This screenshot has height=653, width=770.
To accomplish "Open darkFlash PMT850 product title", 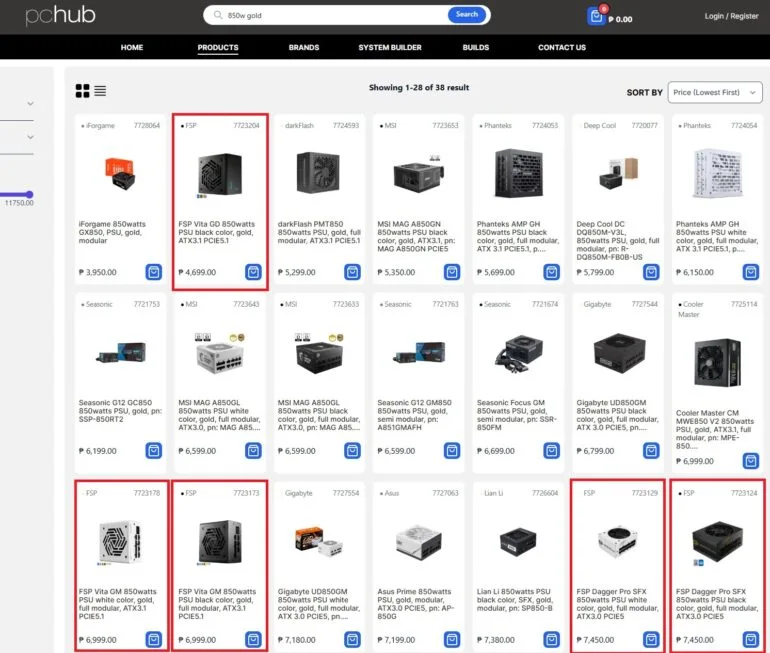I will (x=319, y=232).
